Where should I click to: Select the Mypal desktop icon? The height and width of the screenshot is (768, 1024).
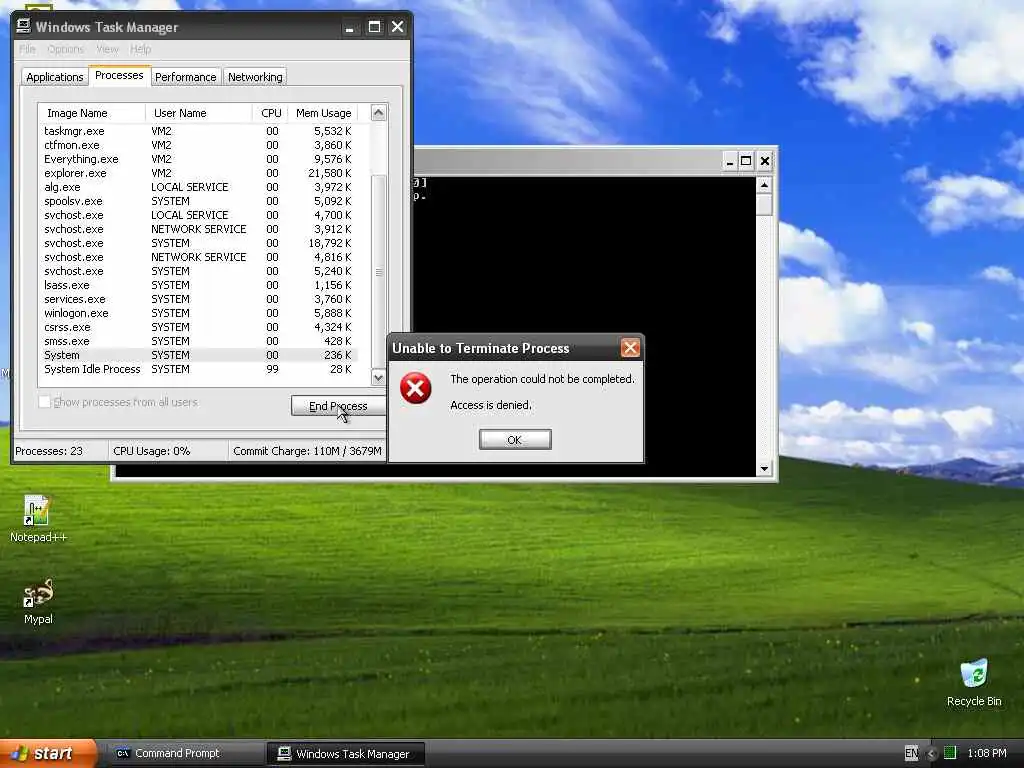38,601
